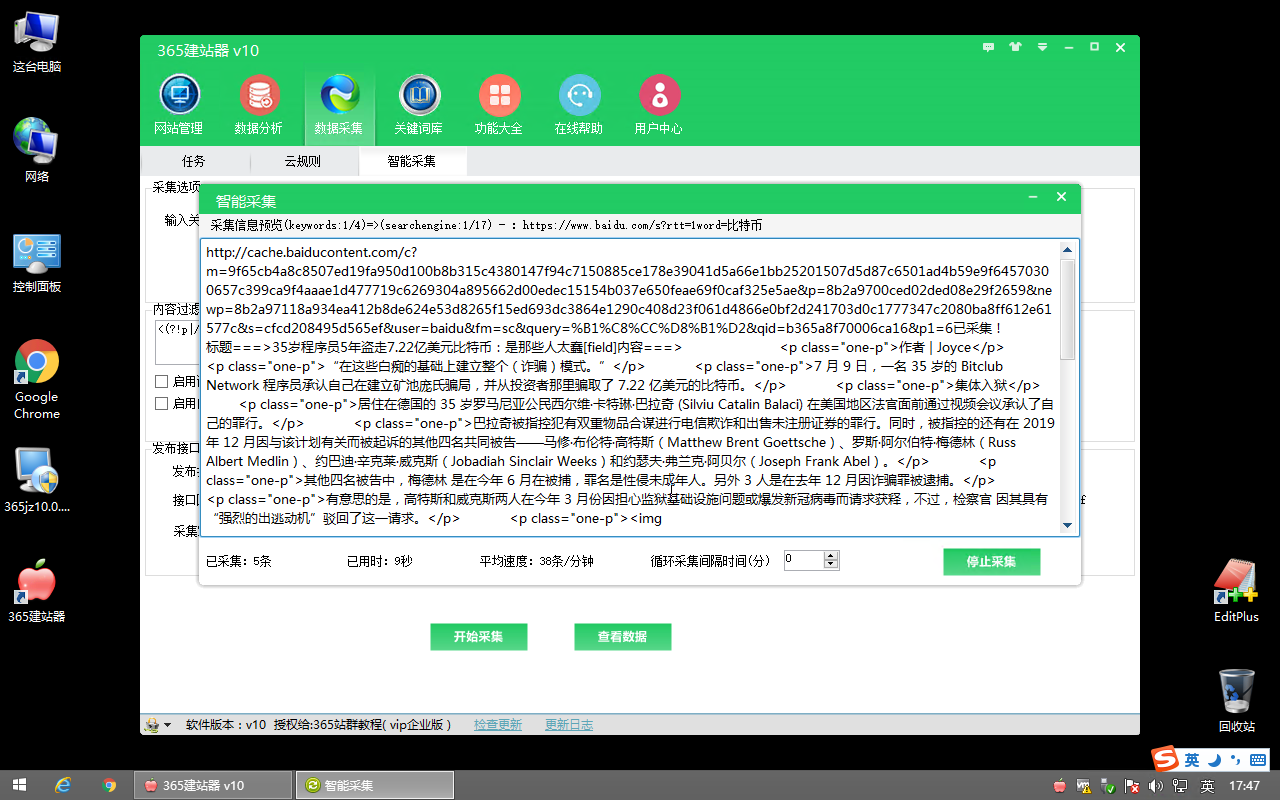Viewport: 1280px width, 800px height.
Task: Minimize the 智能采集 dialog
Action: coord(1035,198)
